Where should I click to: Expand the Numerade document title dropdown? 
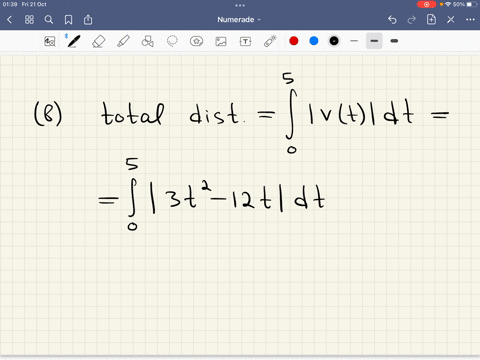coord(239,20)
